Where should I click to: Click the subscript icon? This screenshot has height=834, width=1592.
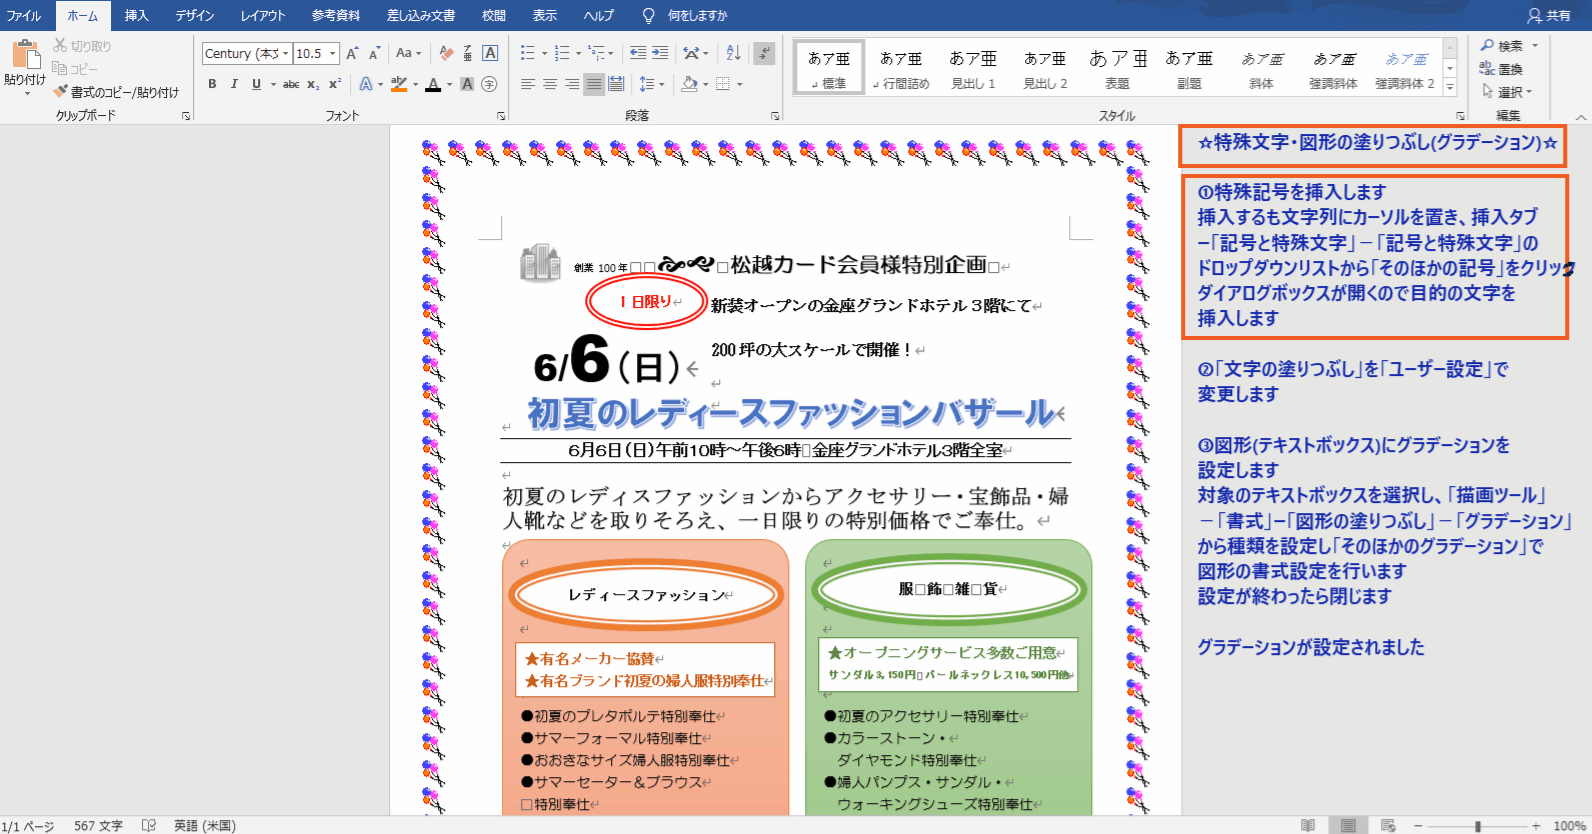[313, 84]
